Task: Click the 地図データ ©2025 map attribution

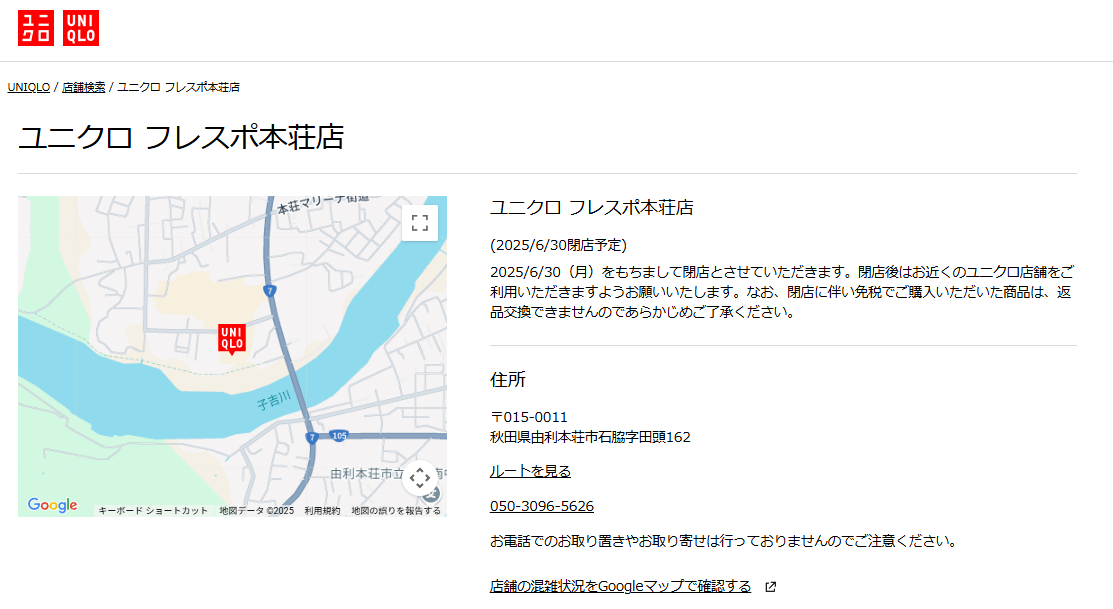Action: click(x=256, y=510)
